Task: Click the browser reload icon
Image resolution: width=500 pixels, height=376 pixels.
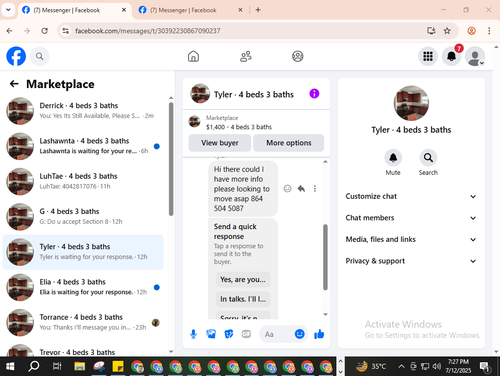Action: (44, 31)
